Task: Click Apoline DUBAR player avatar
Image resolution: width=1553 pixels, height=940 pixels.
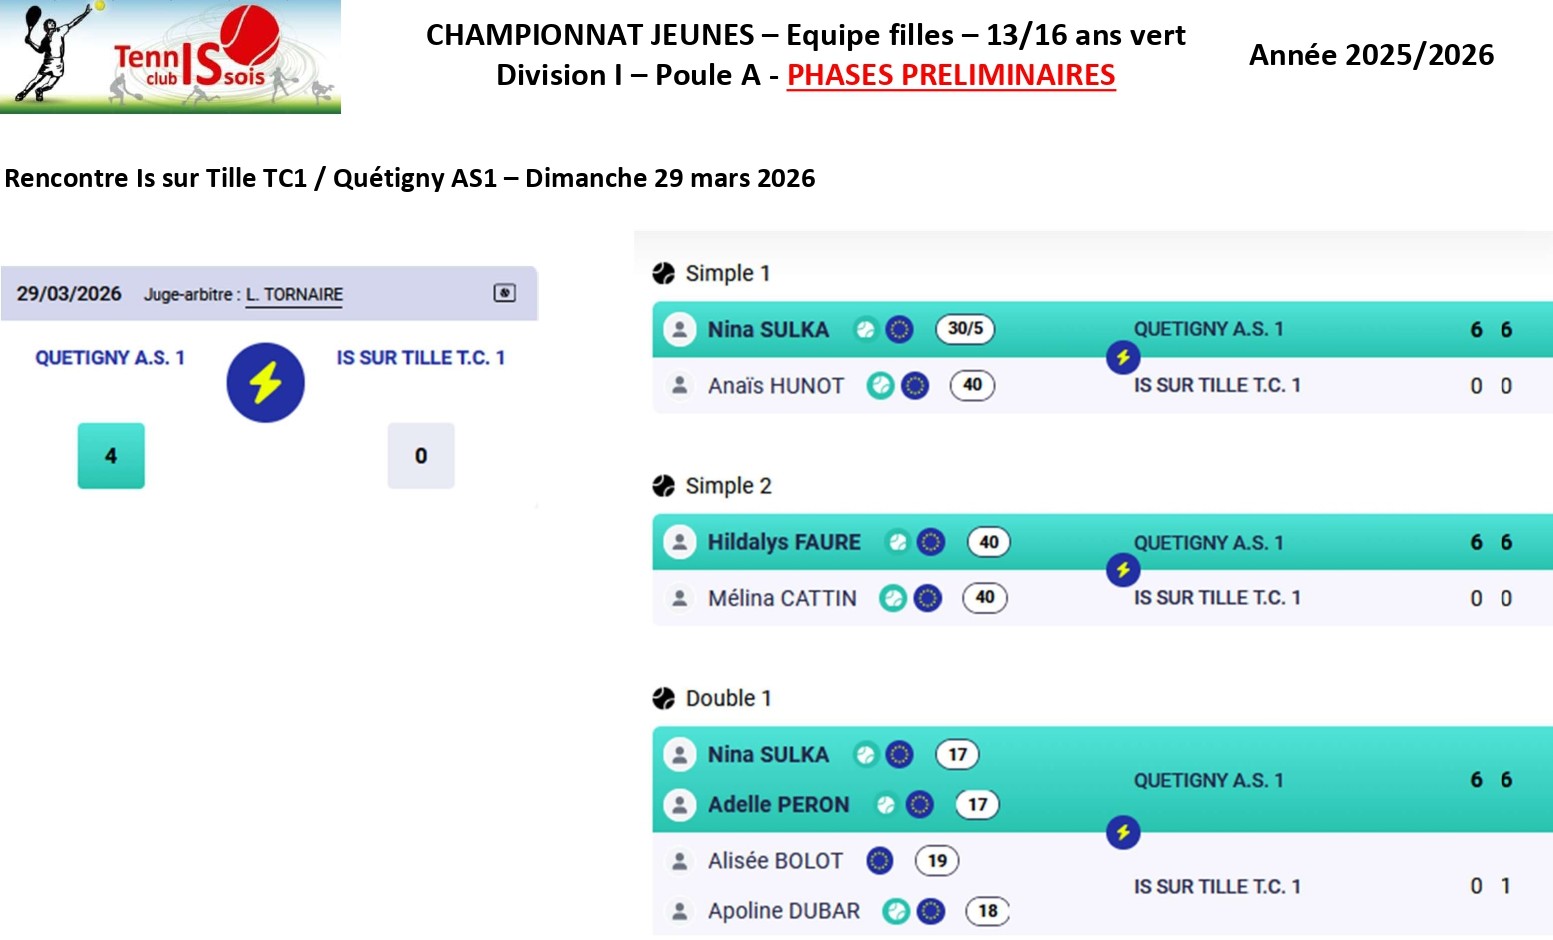Action: click(680, 911)
